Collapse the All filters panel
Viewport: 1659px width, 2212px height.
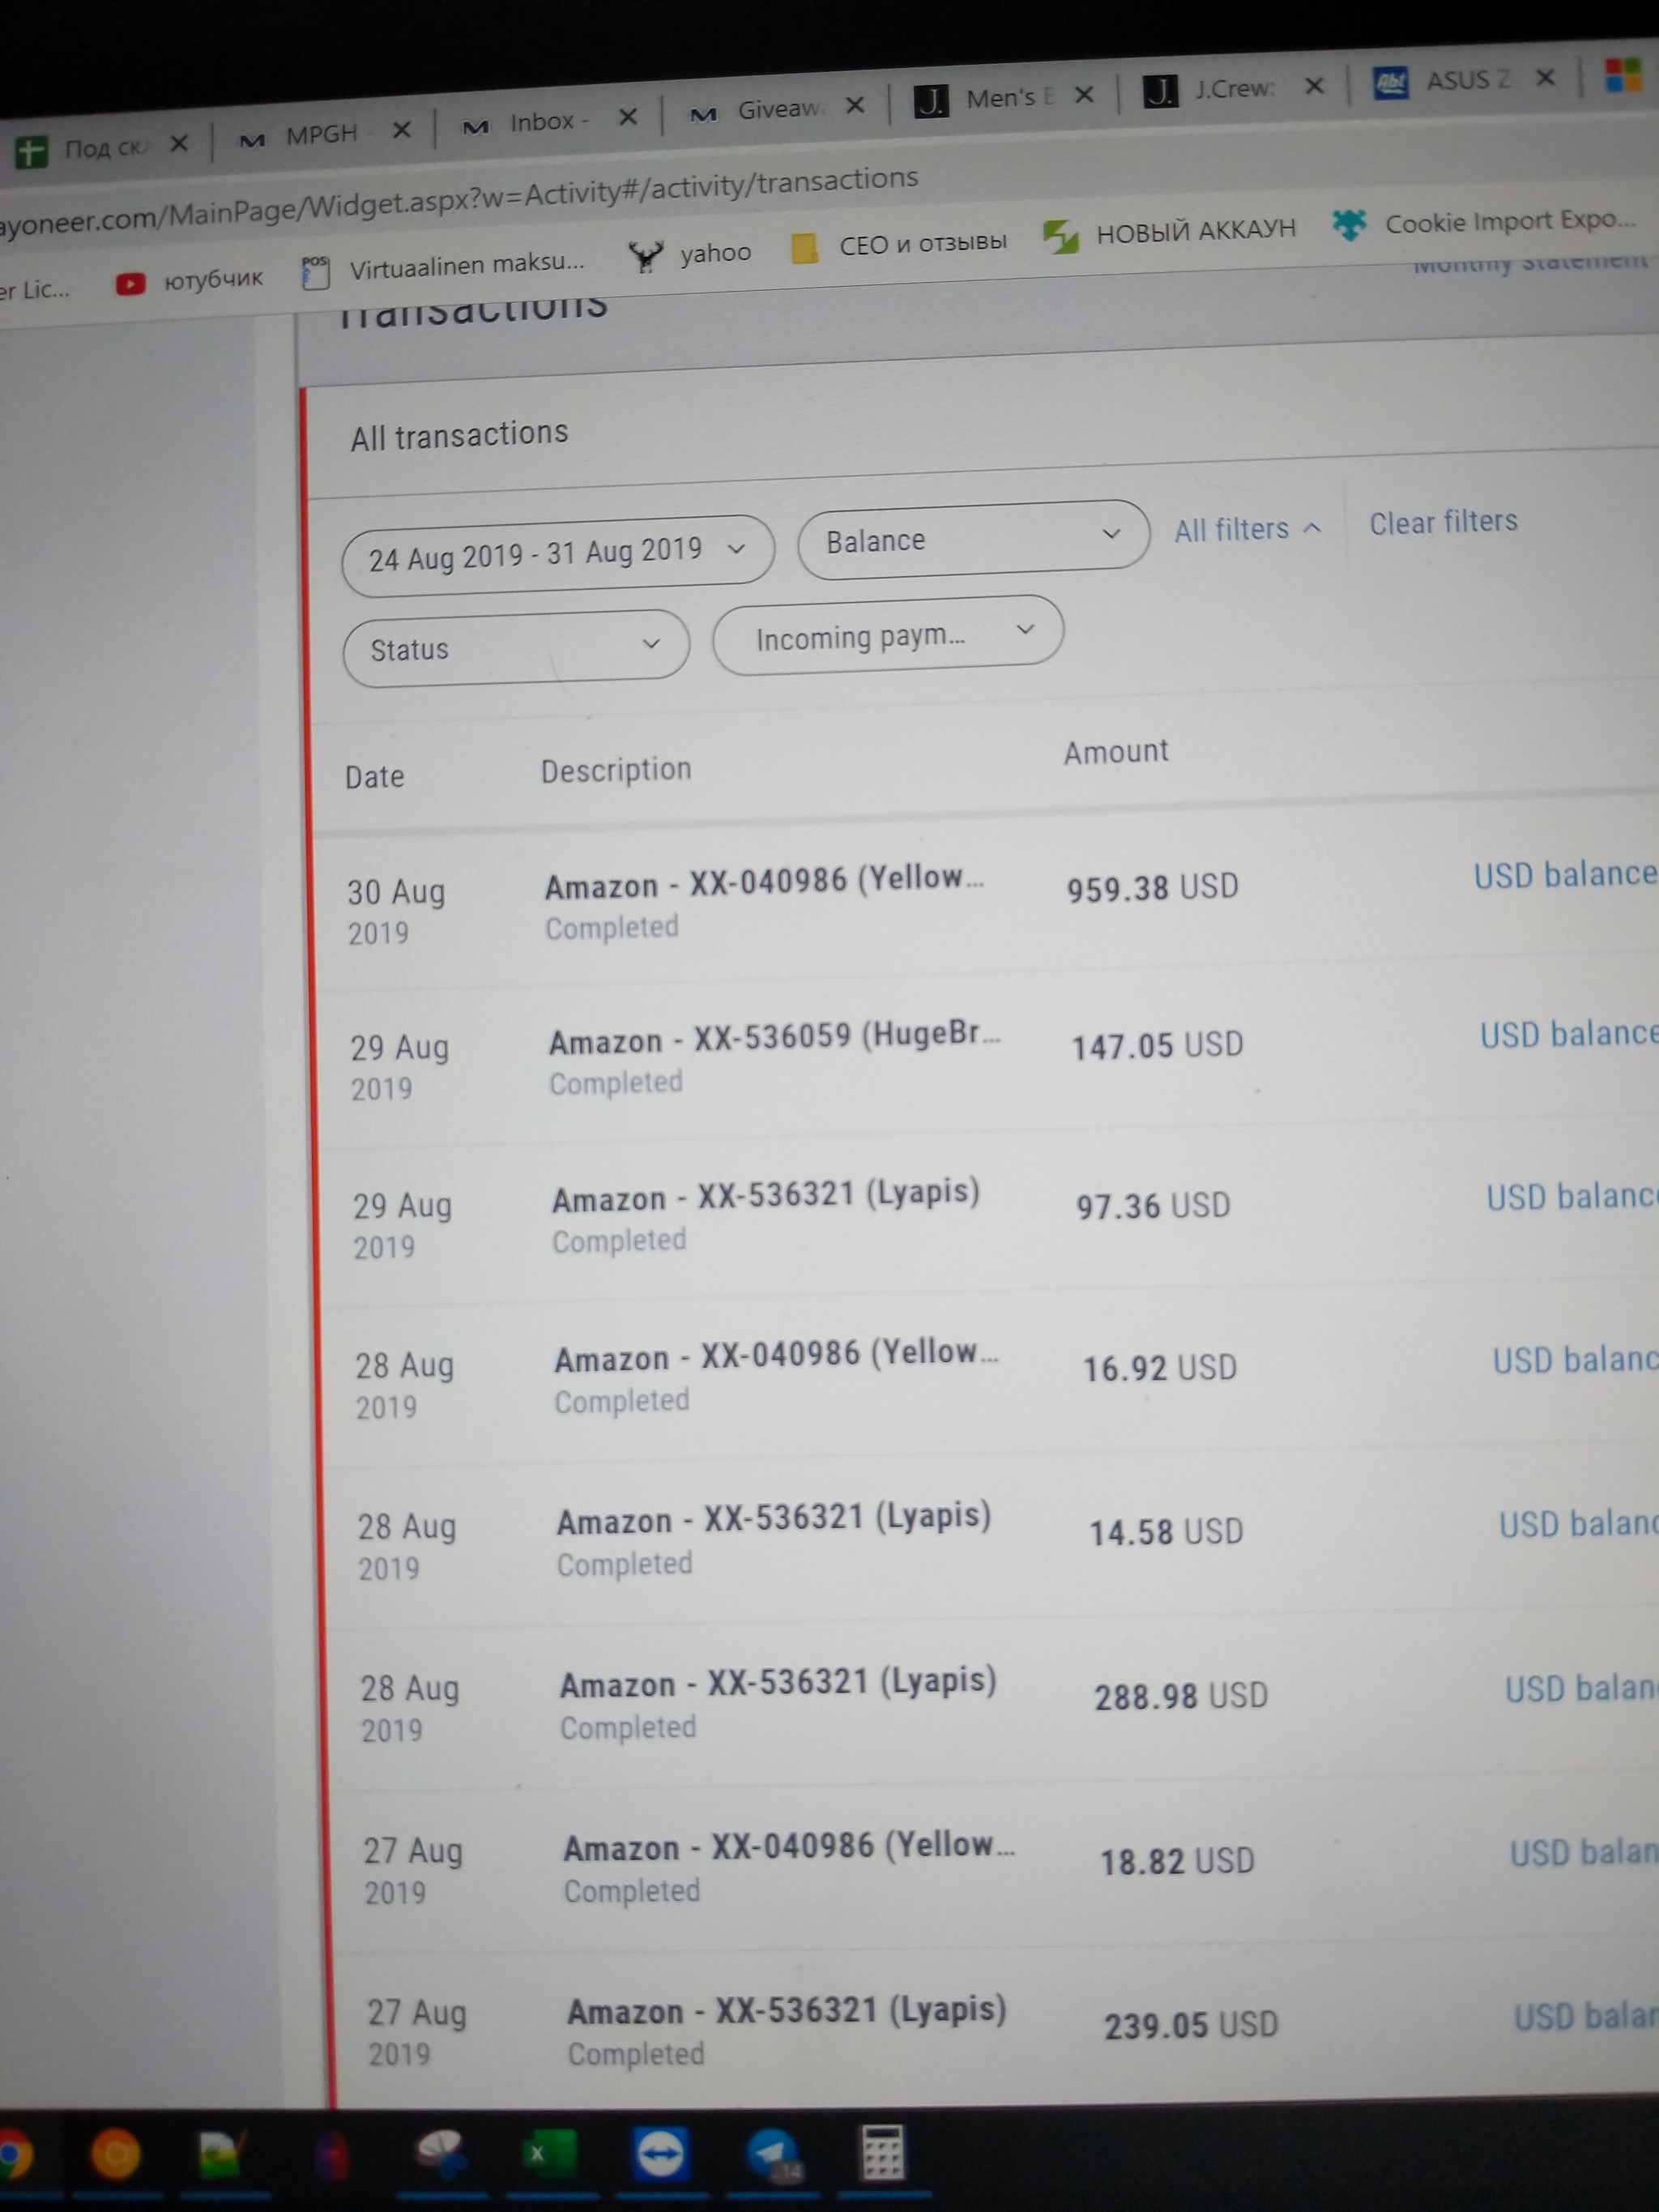click(x=1247, y=529)
